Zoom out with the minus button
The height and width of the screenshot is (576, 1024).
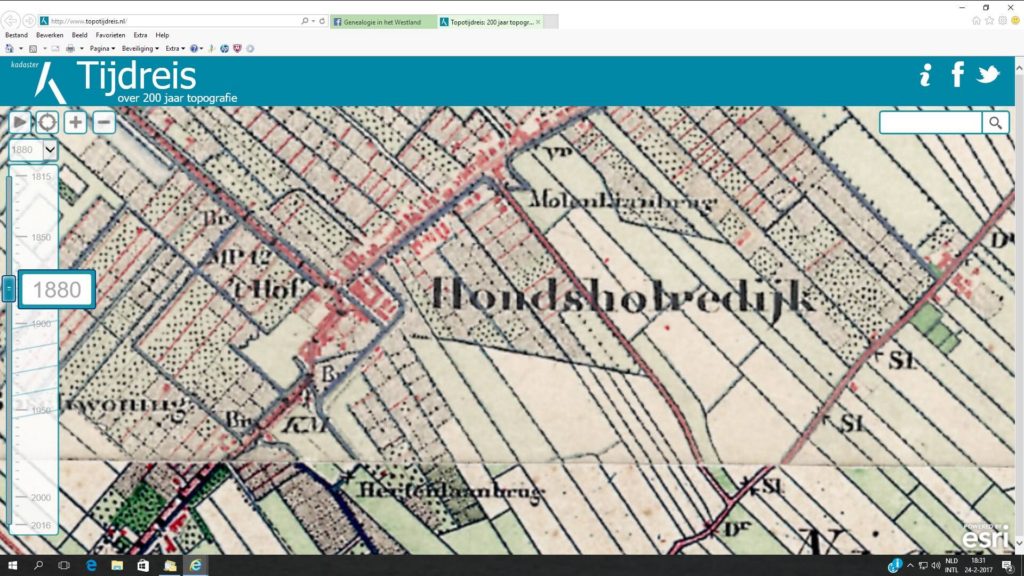point(104,122)
